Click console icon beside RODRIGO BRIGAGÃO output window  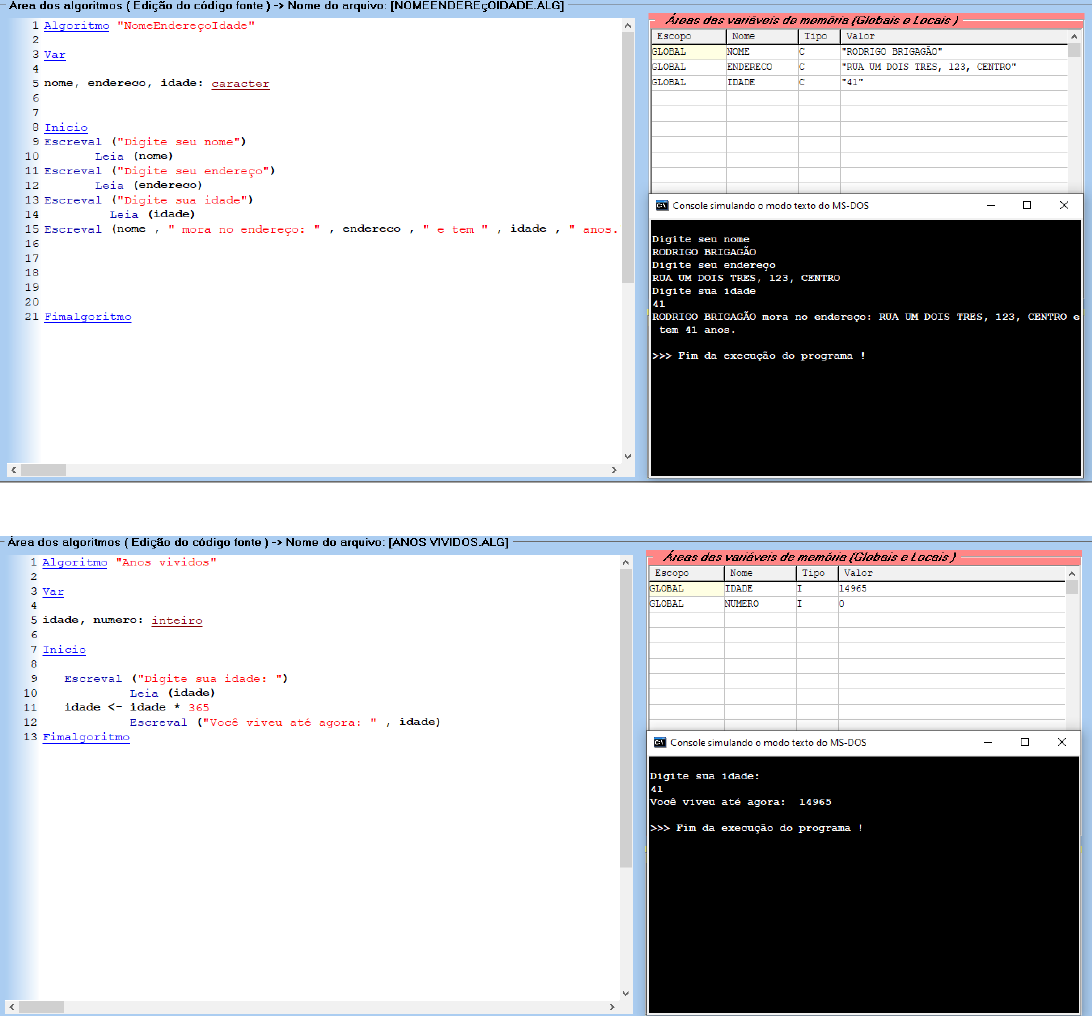(x=661, y=205)
